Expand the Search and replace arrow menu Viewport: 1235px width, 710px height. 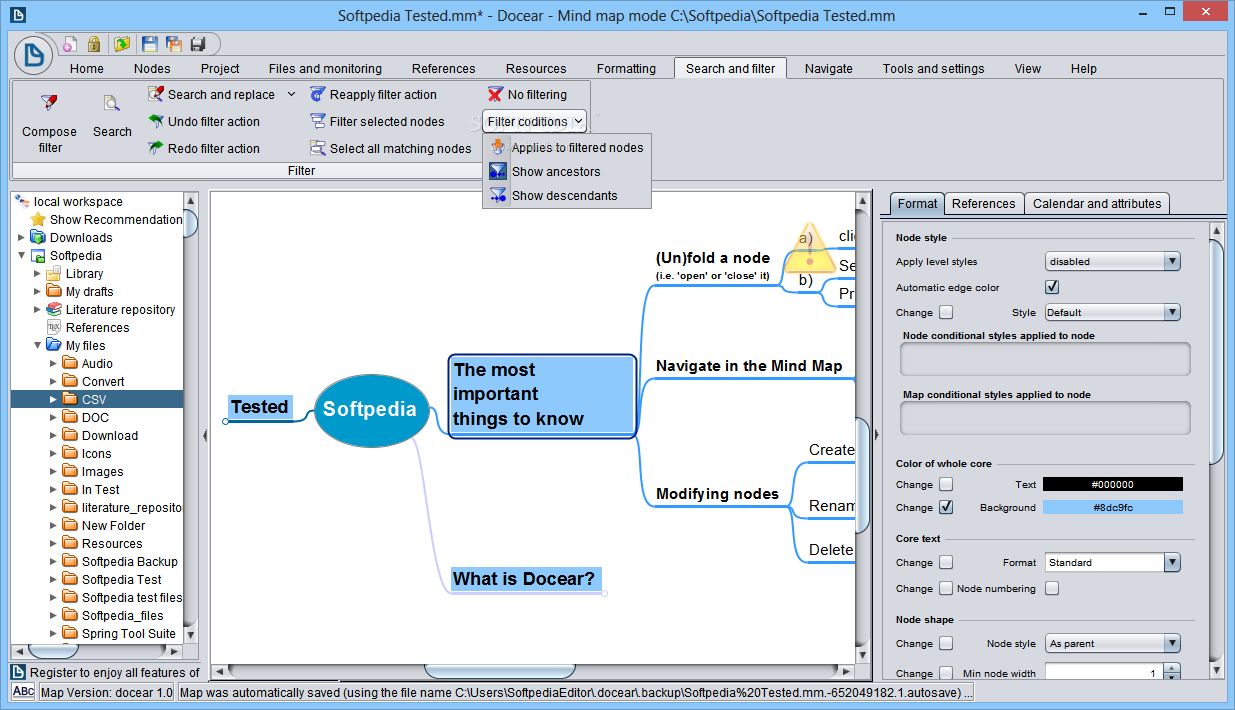[291, 94]
